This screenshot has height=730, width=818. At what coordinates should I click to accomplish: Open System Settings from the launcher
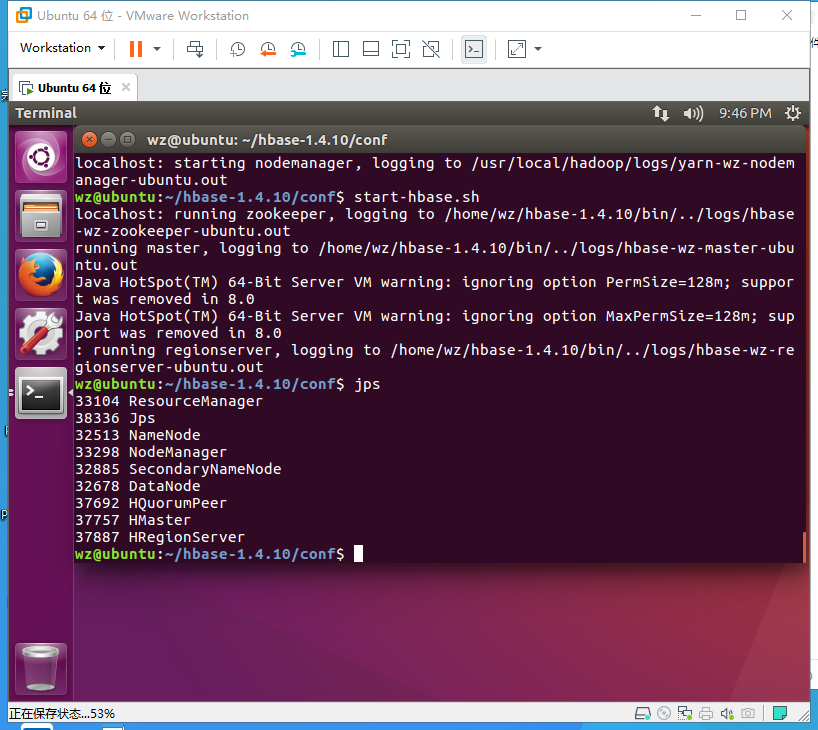point(41,333)
